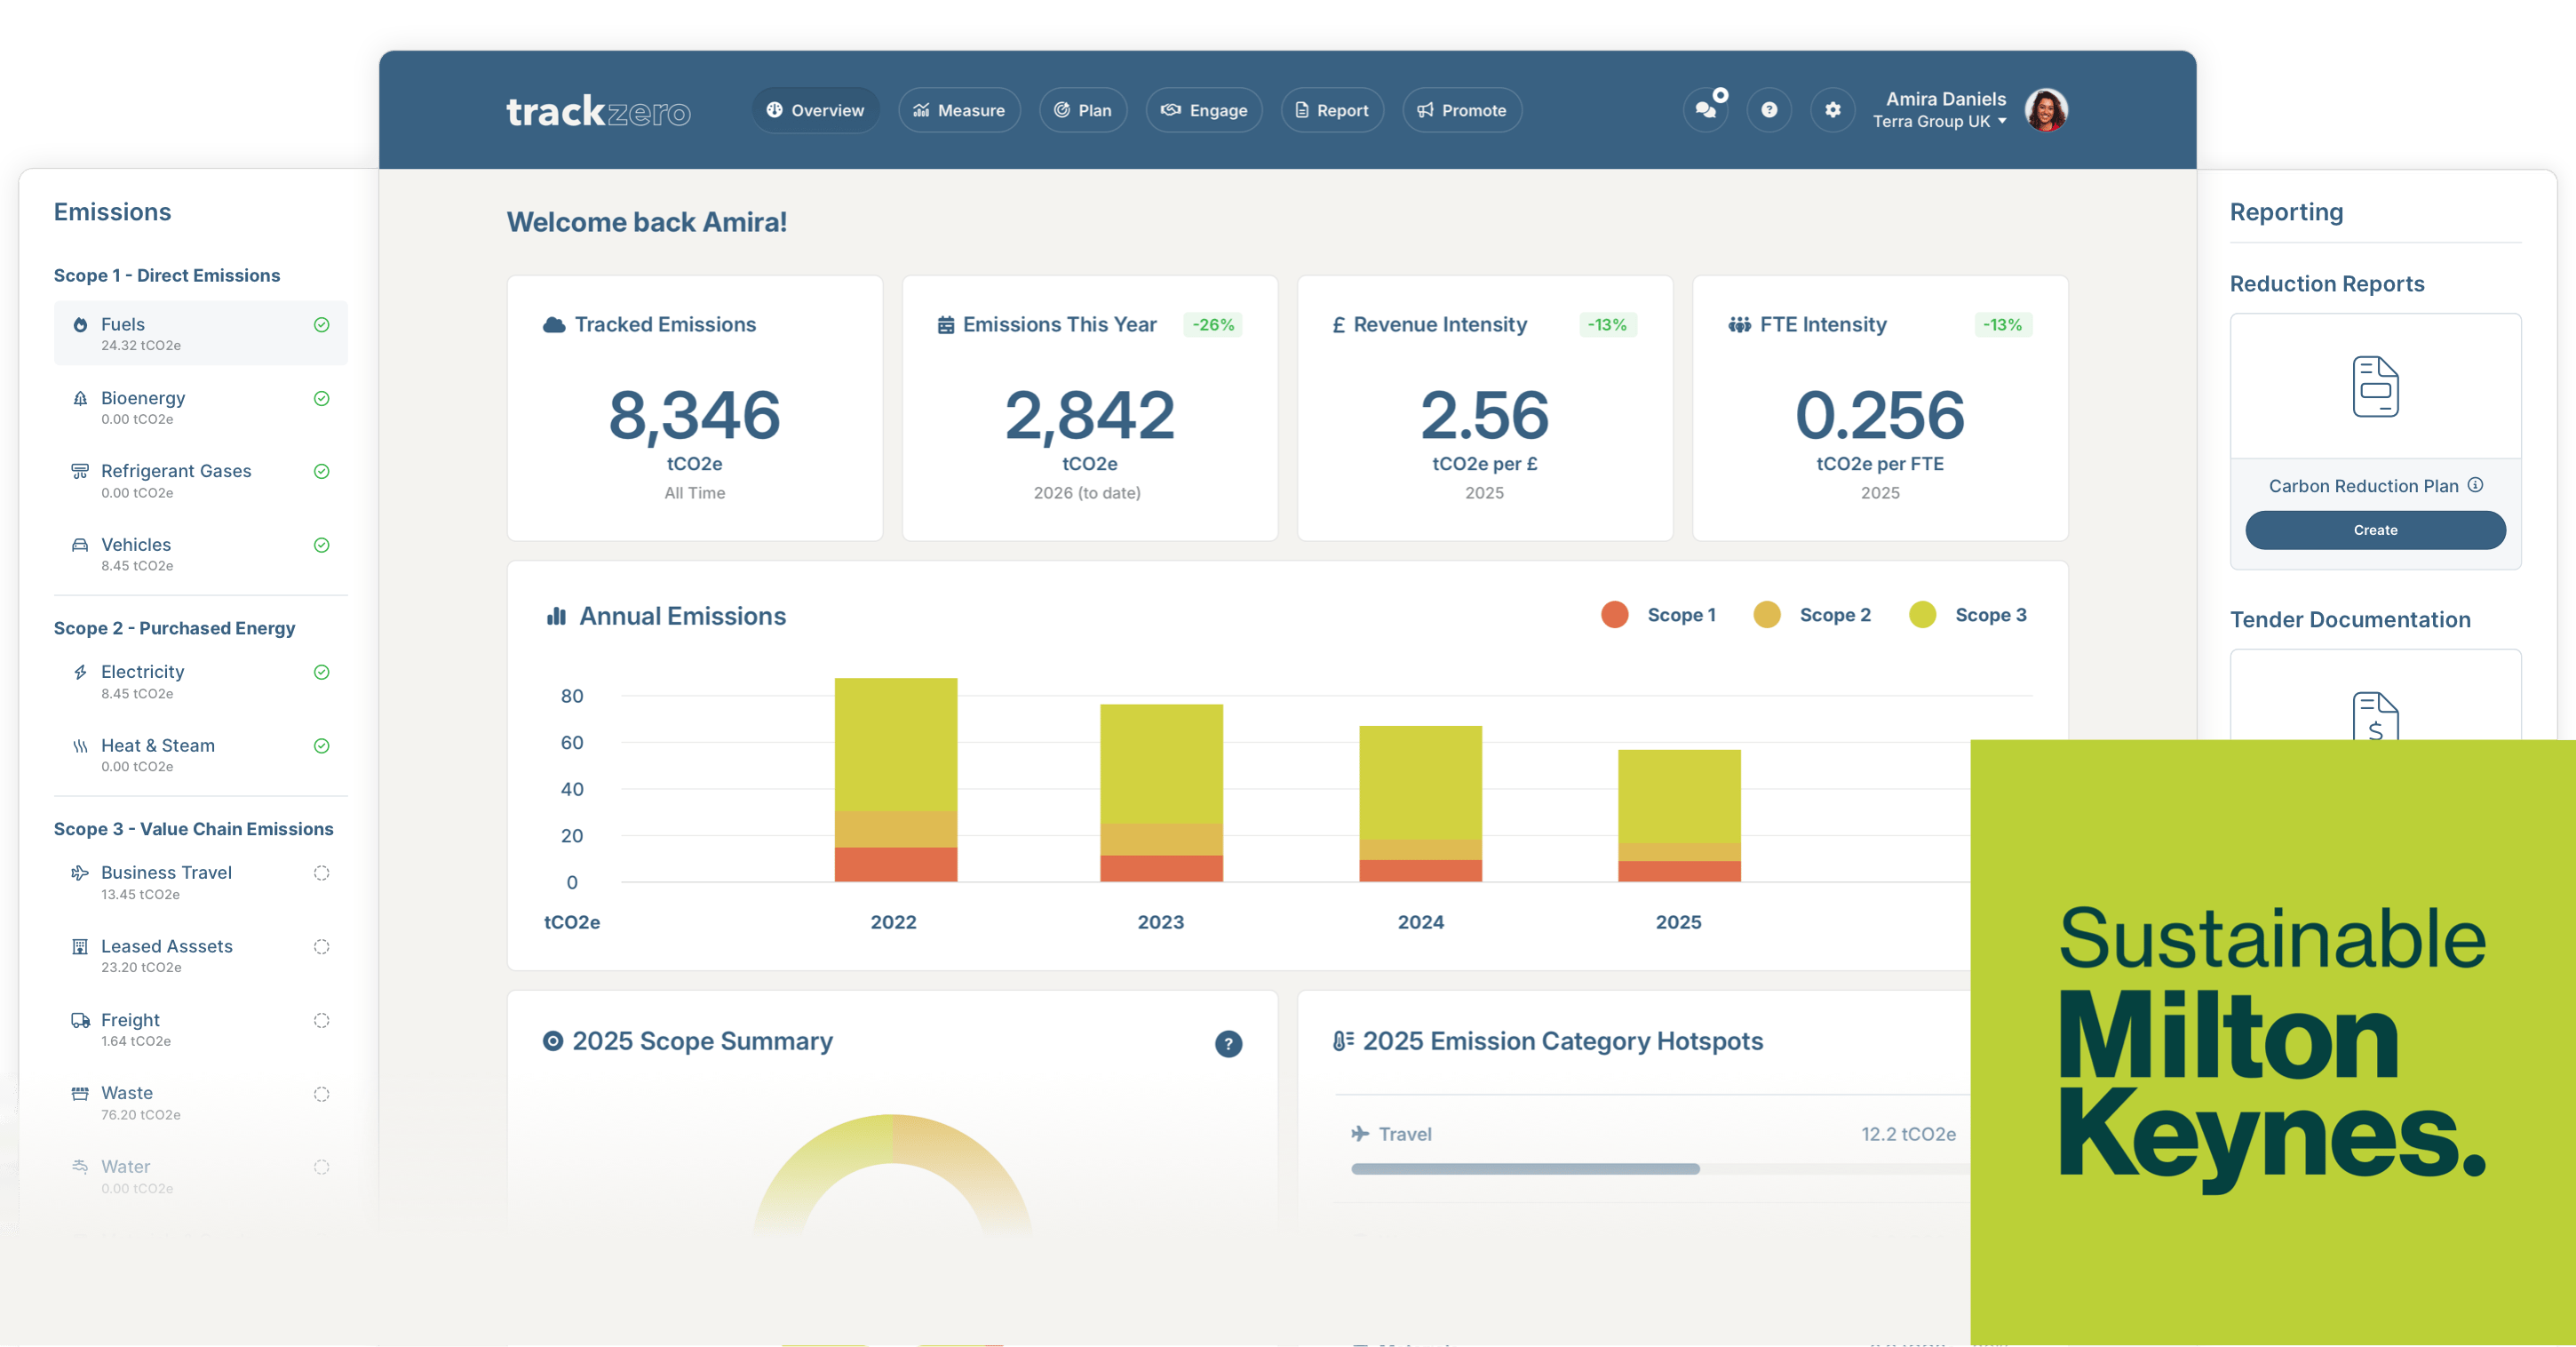This screenshot has height=1347, width=2576.
Task: Click the Revenue Intensity pound icon
Action: (1339, 325)
